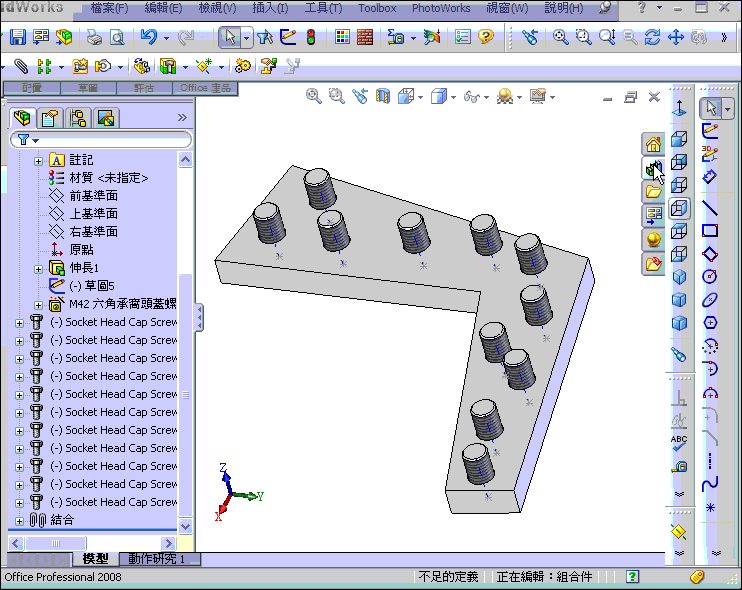Click the Rotate View icon

pos(653,37)
